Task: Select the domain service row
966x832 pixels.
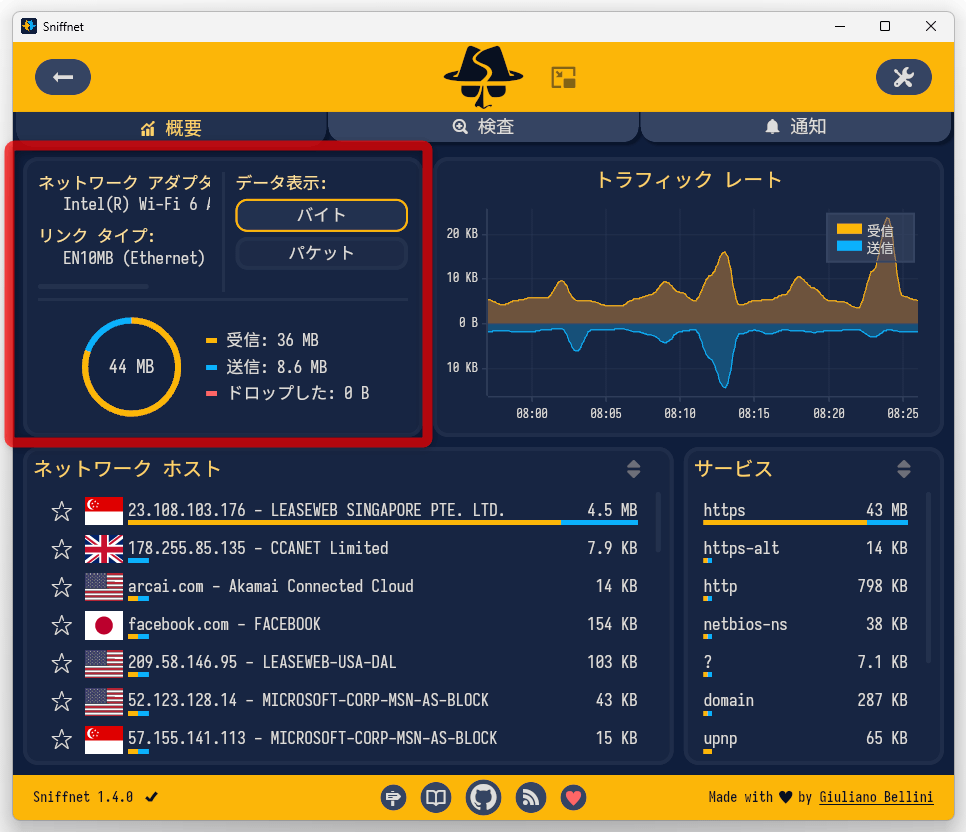Action: coord(805,701)
